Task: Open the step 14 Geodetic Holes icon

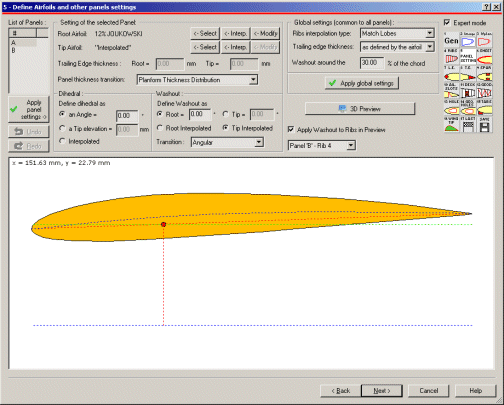Action: pos(468,108)
